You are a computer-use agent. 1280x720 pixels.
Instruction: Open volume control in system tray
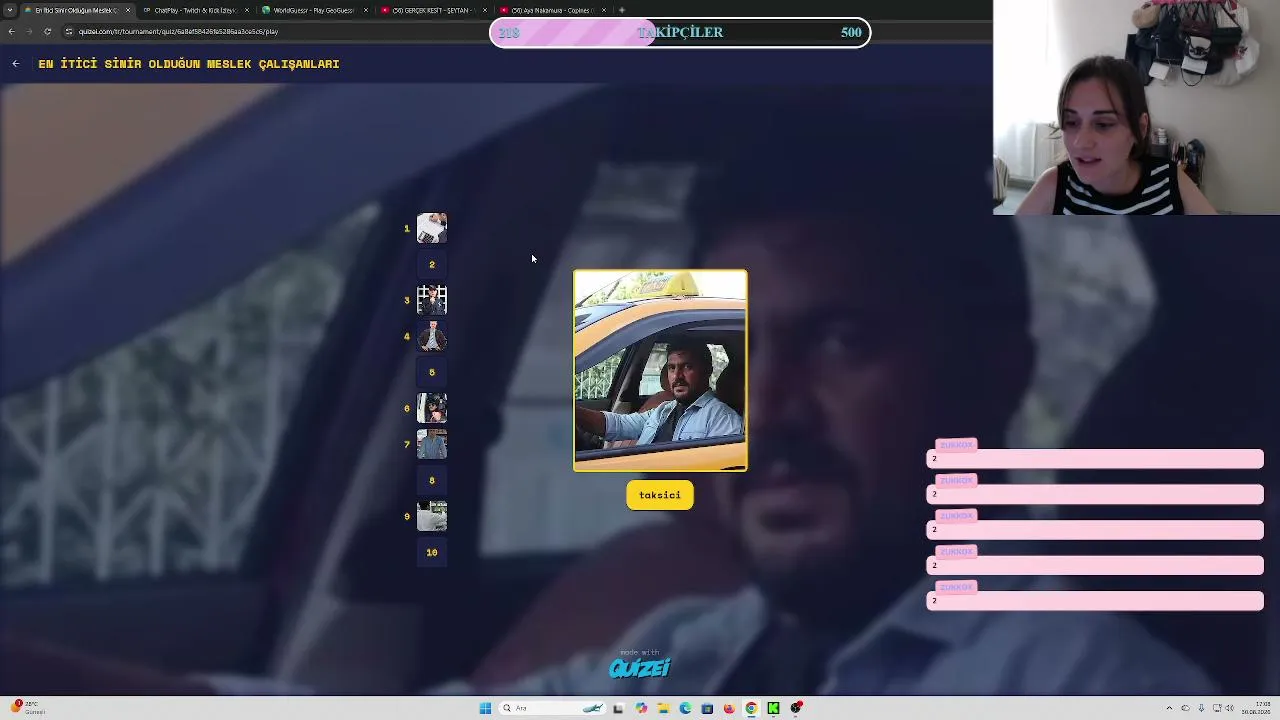point(1230,708)
